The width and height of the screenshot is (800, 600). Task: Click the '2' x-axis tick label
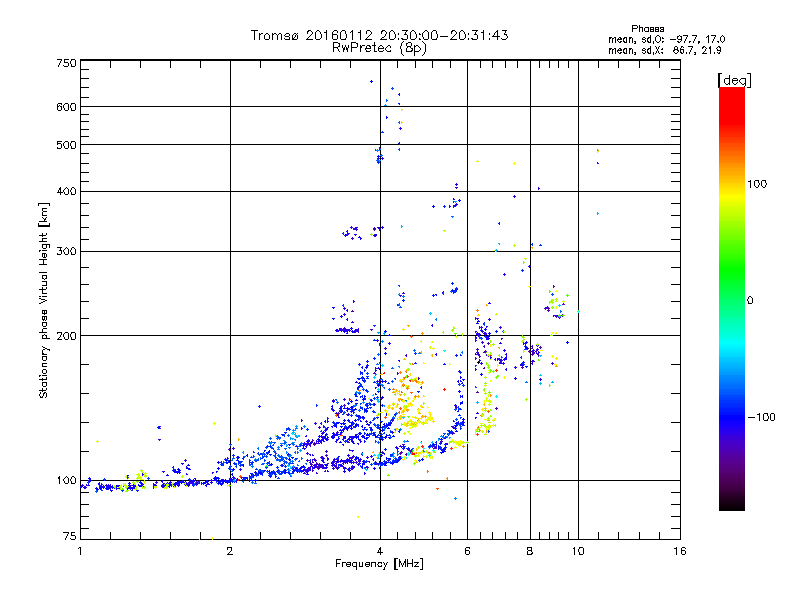(230, 551)
